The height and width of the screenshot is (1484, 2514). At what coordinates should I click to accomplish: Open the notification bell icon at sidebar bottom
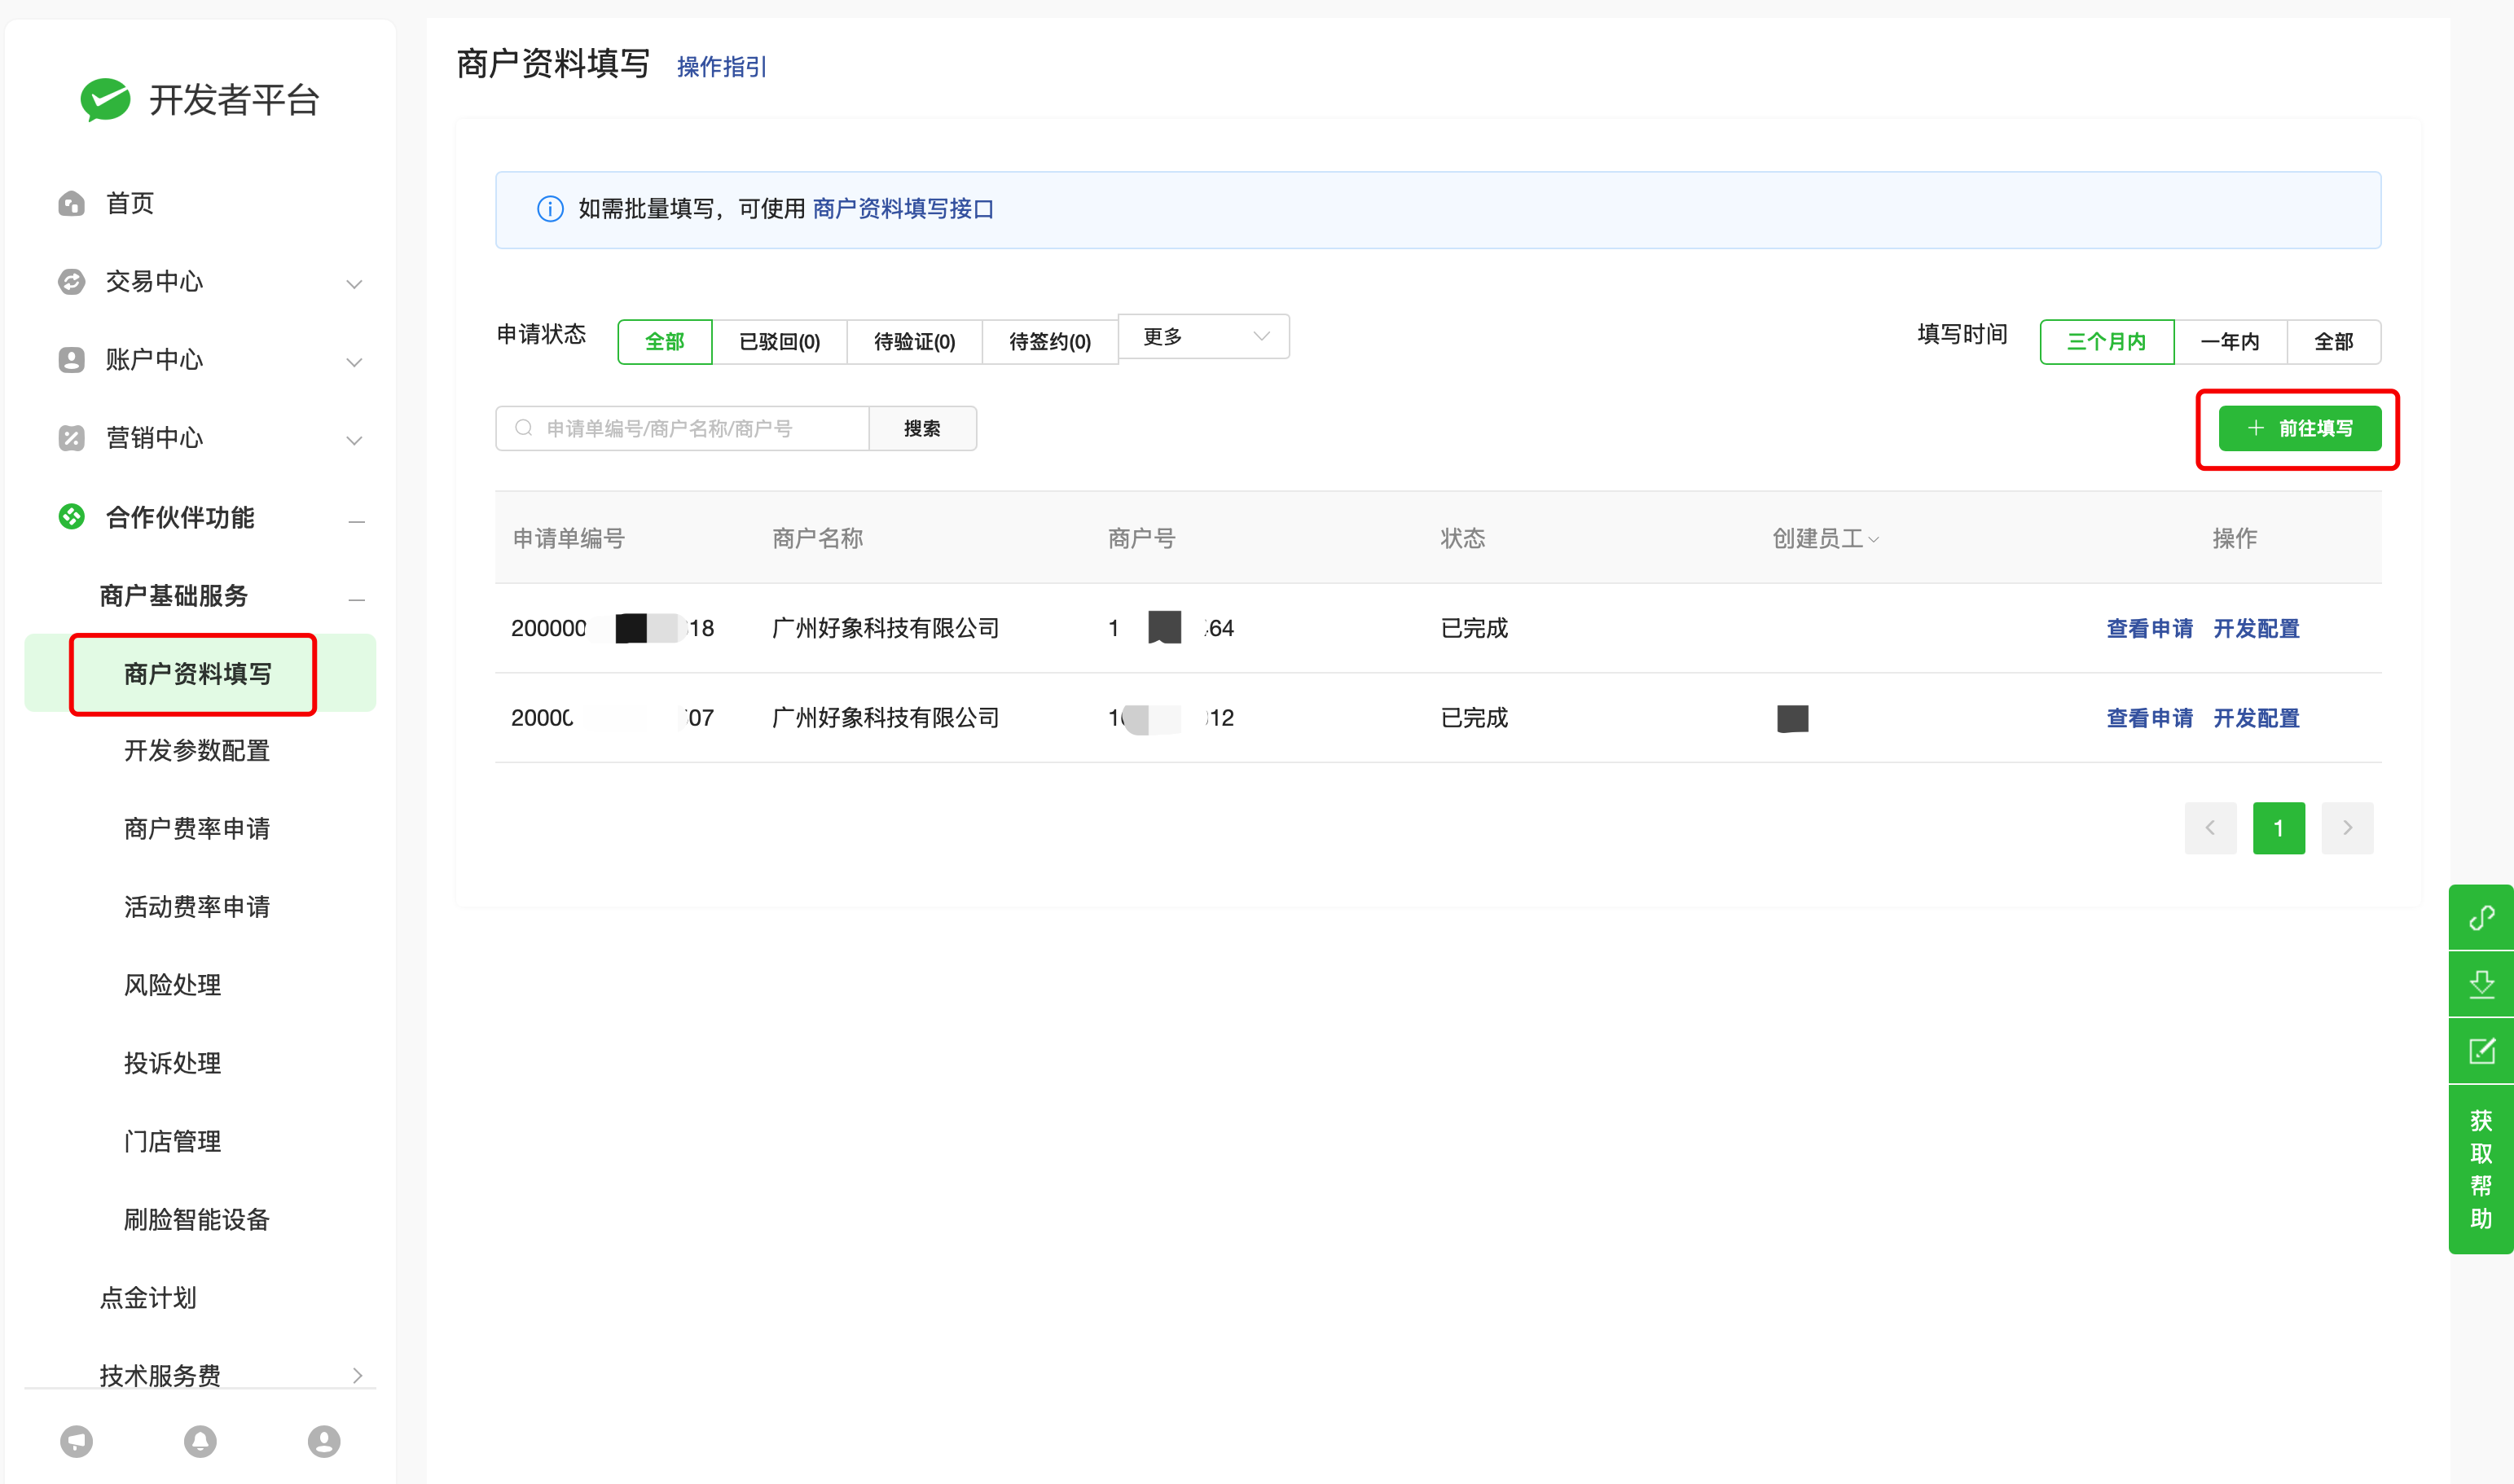point(200,1441)
